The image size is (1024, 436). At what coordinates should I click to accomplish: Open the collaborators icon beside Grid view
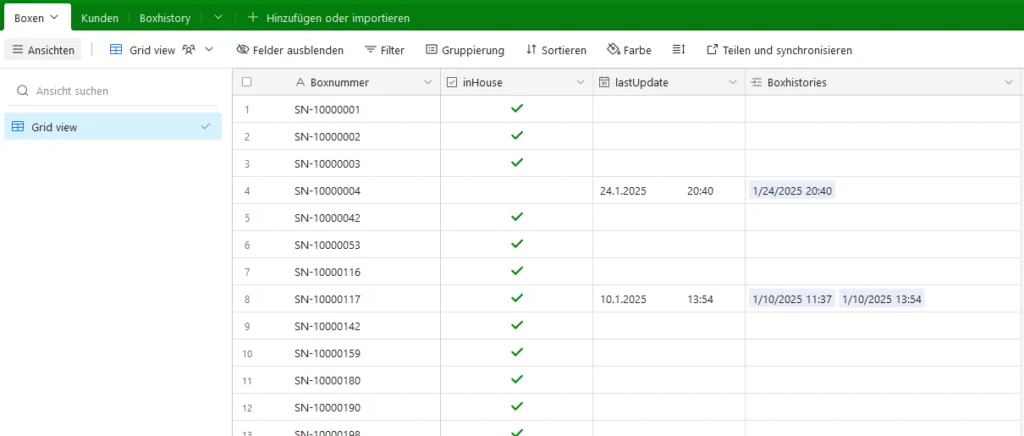(189, 50)
